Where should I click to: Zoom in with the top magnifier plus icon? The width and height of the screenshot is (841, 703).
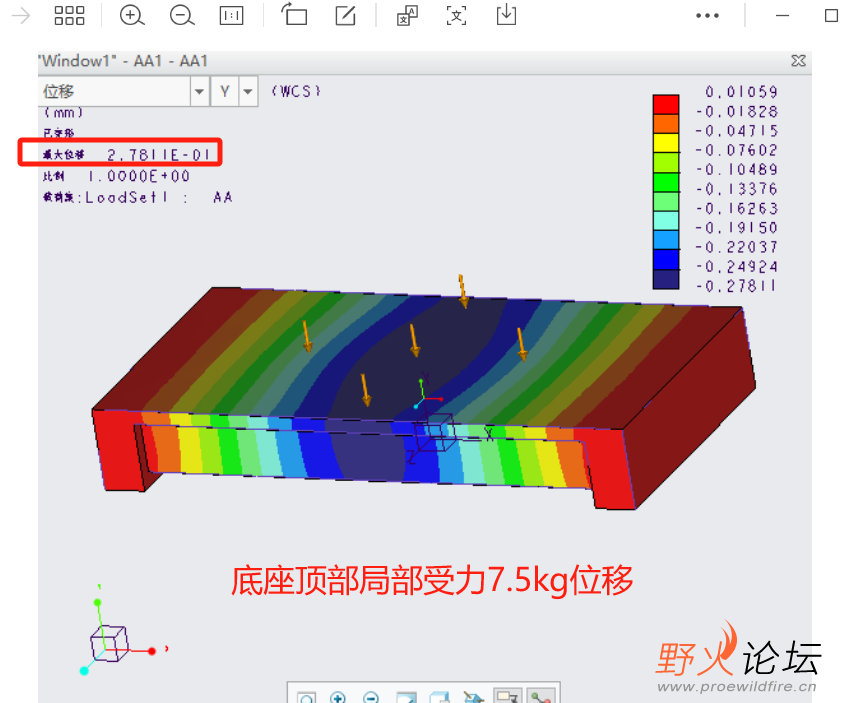(x=131, y=16)
